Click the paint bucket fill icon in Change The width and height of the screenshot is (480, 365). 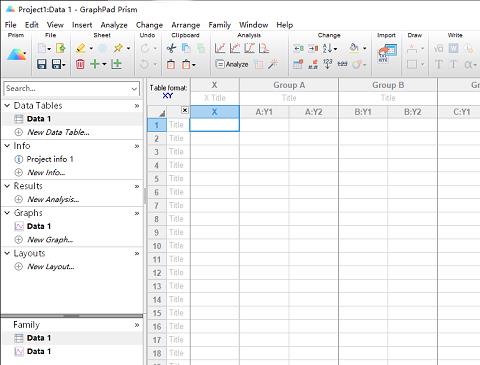coord(354,48)
